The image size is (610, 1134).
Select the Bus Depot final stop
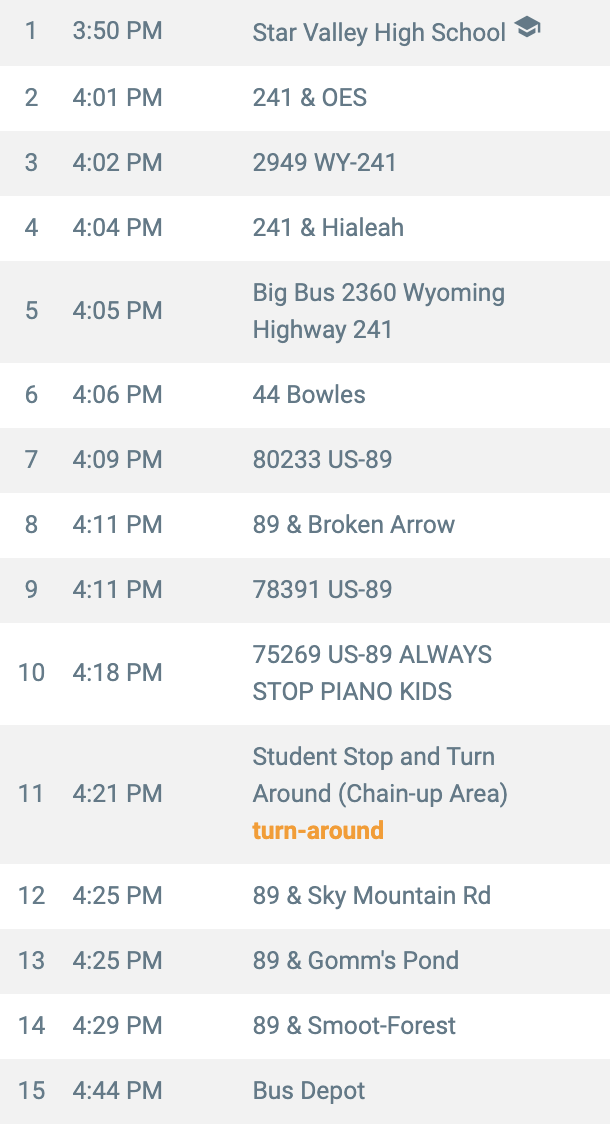click(x=309, y=1091)
